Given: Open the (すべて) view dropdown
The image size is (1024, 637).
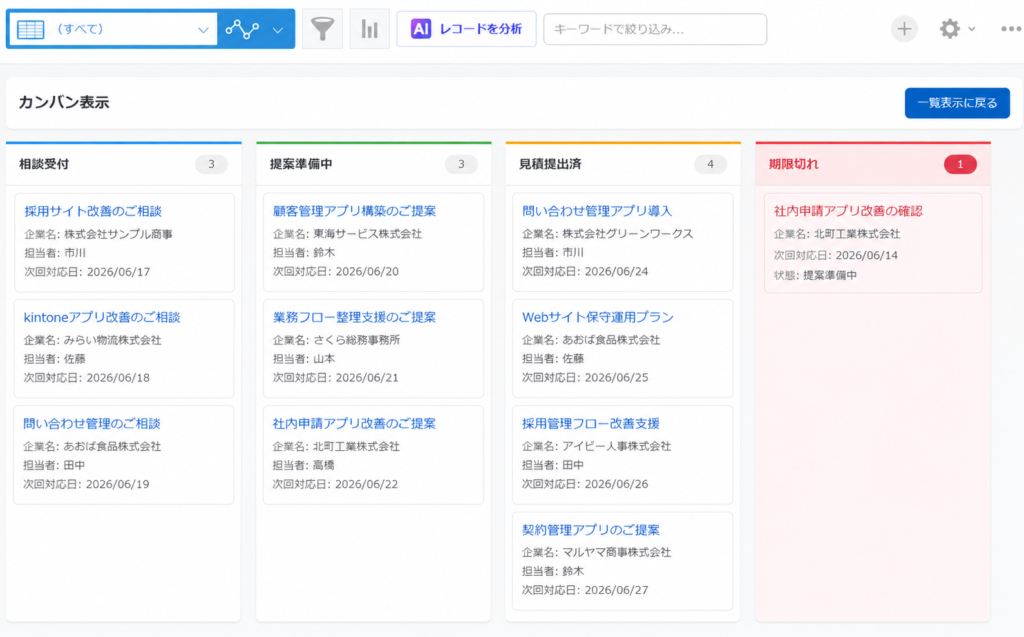Looking at the screenshot, I should click(113, 29).
